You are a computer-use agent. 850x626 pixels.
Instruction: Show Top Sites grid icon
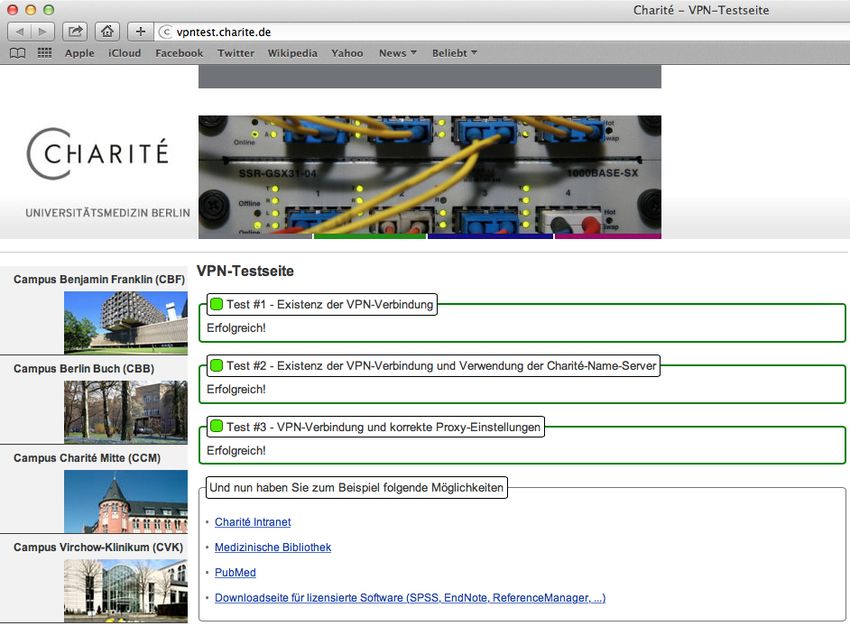click(44, 53)
